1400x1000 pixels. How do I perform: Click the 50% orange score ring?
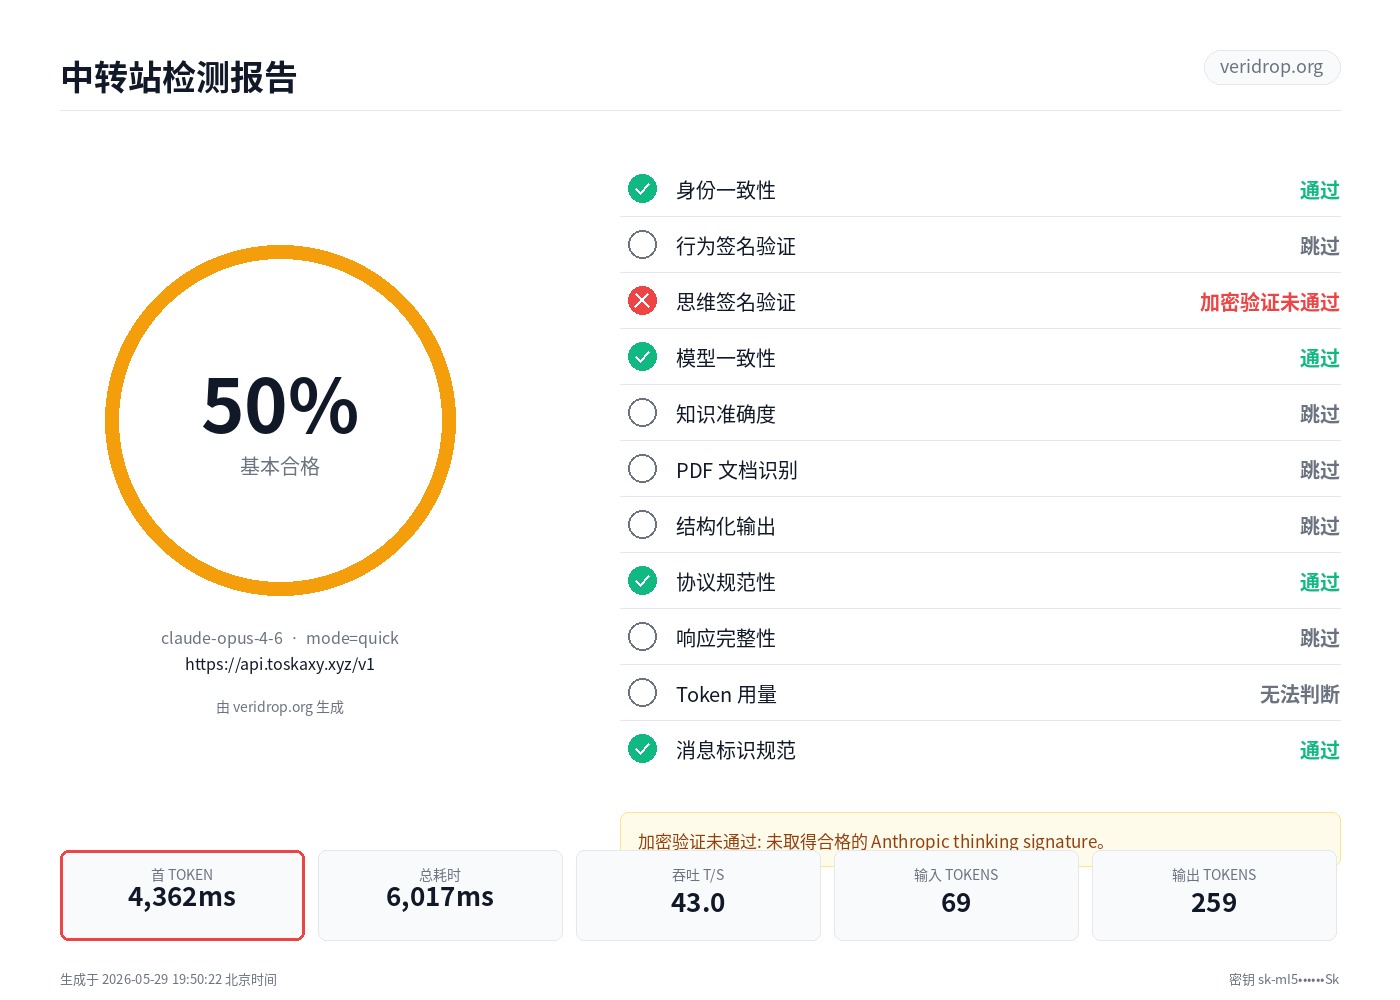click(x=280, y=420)
